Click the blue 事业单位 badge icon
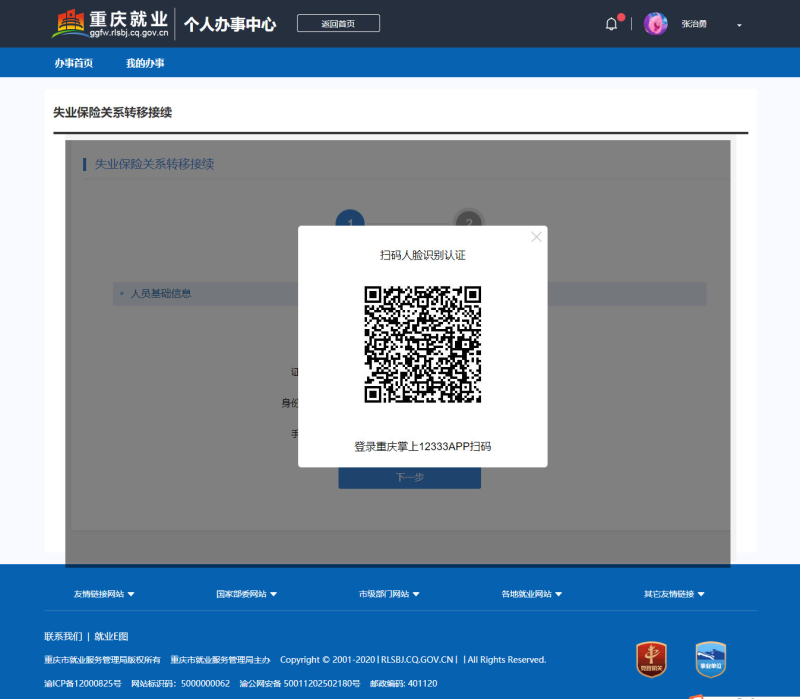The image size is (800, 699). tap(710, 658)
